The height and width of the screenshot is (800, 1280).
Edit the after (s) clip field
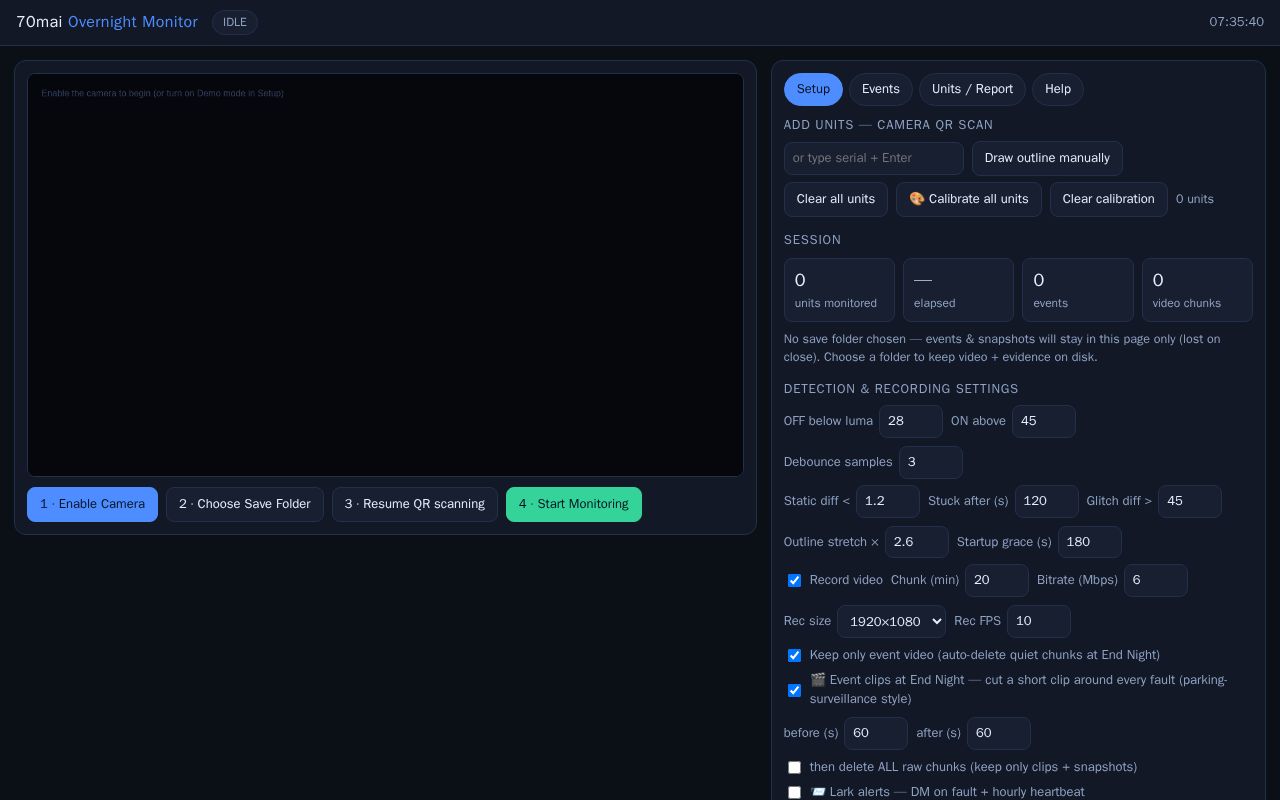tap(999, 733)
